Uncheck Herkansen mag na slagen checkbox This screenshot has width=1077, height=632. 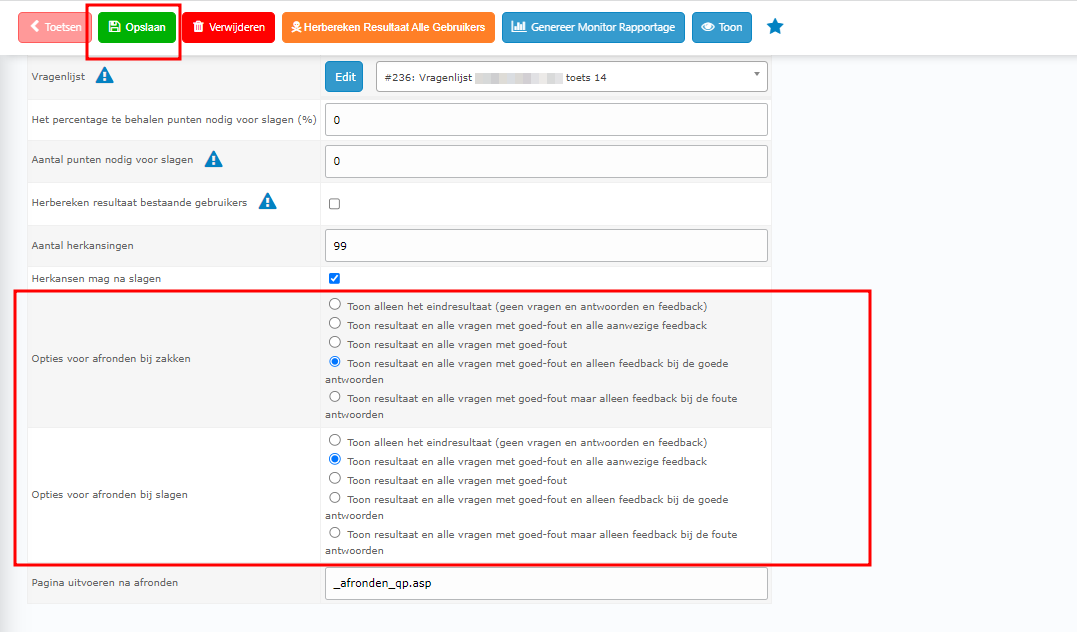[335, 279]
